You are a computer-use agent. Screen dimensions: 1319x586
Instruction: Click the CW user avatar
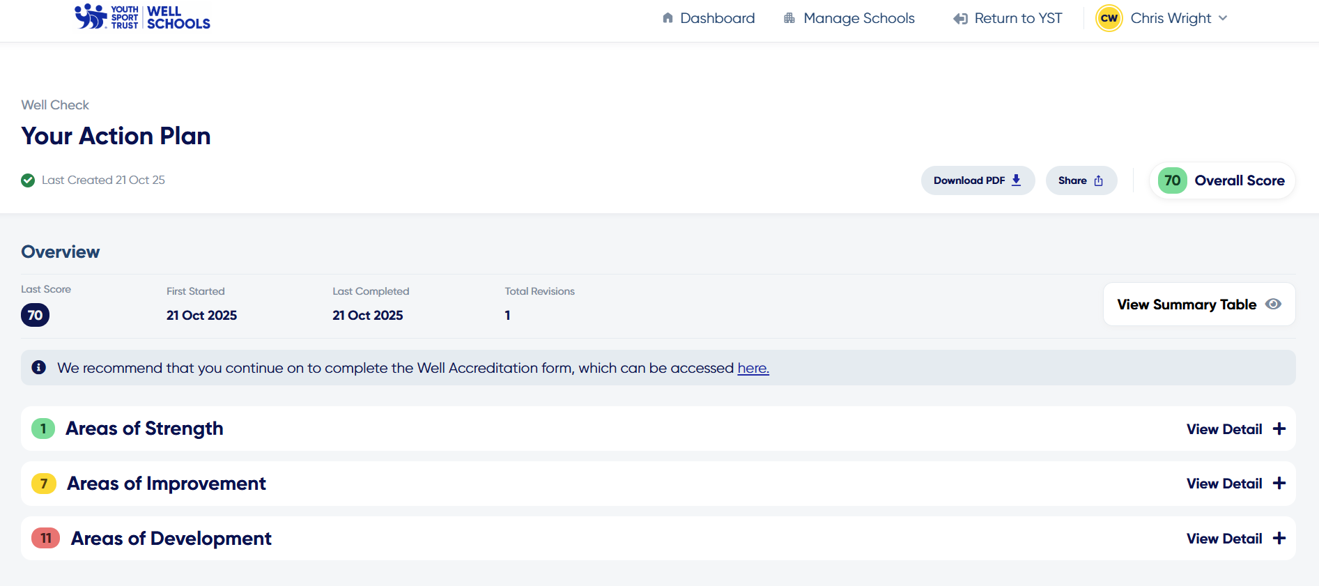[x=1108, y=18]
